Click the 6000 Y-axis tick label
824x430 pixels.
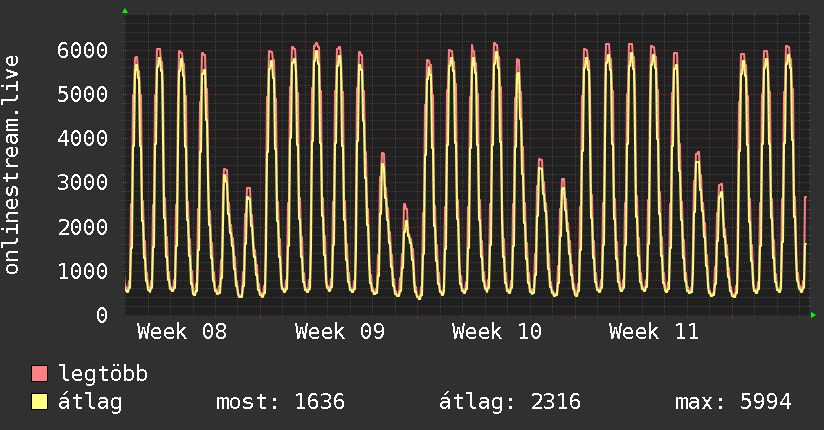pyautogui.click(x=81, y=51)
